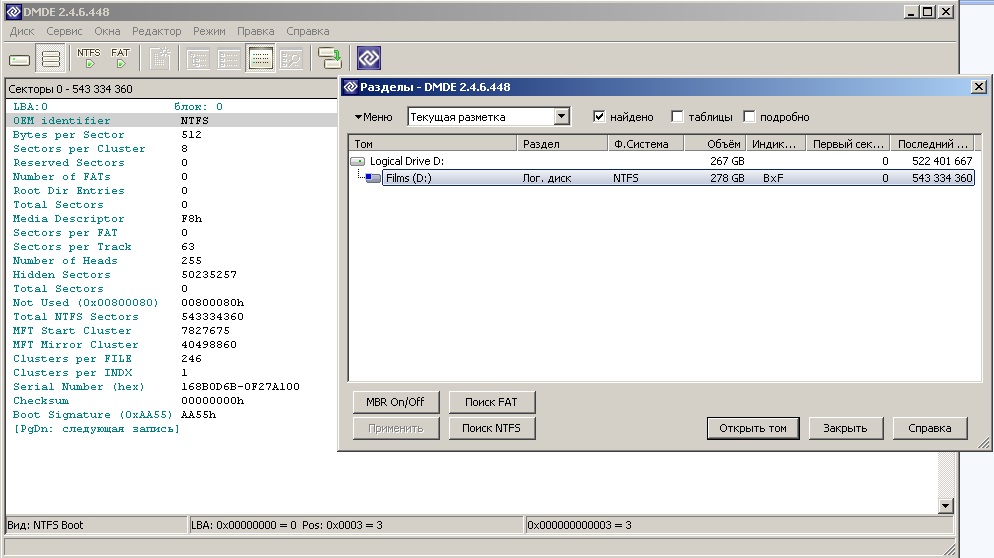Viewport: 994px width, 558px height.
Task: Click the sector view scrollbar down arrow
Action: click(946, 507)
